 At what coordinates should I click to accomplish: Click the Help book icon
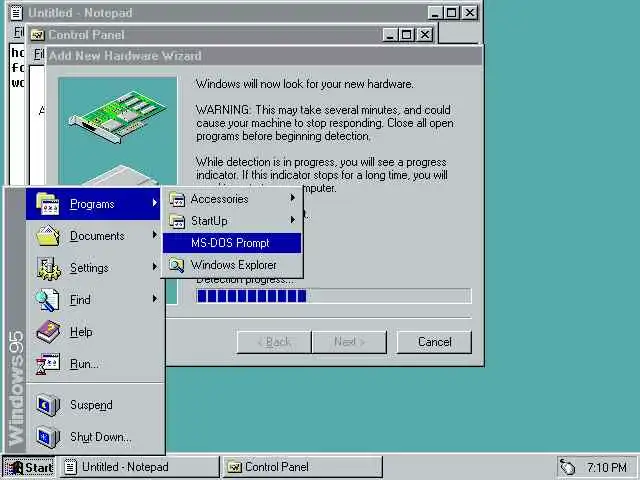click(48, 331)
